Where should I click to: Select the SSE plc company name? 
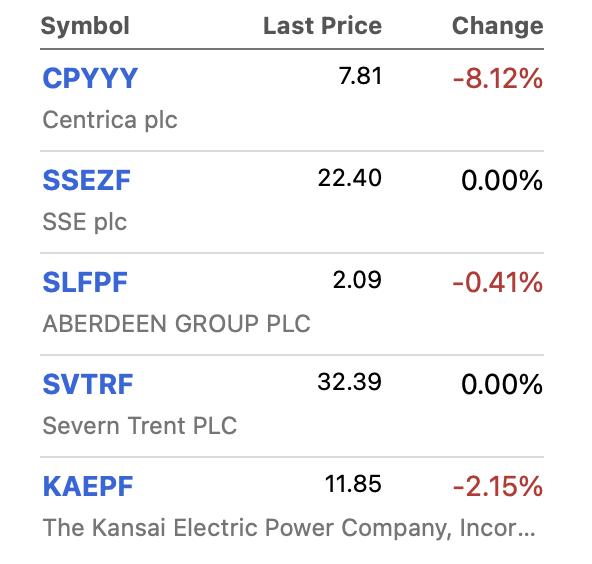[x=85, y=222]
